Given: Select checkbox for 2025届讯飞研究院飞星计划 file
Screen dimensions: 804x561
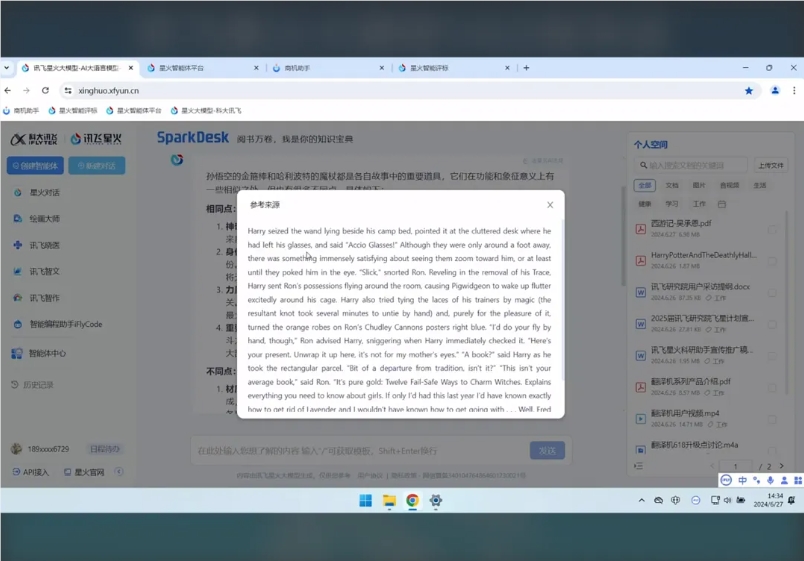Looking at the screenshot, I should (x=772, y=325).
